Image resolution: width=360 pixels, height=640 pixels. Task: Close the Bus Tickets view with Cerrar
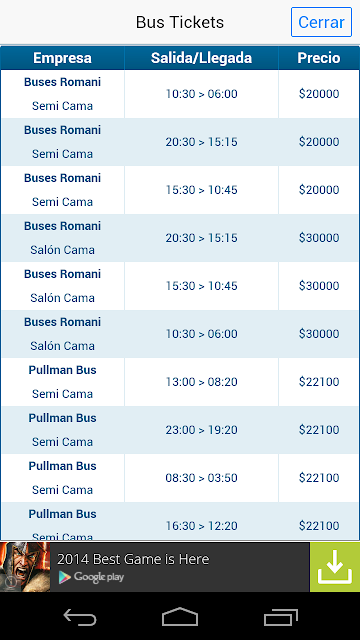pos(321,22)
